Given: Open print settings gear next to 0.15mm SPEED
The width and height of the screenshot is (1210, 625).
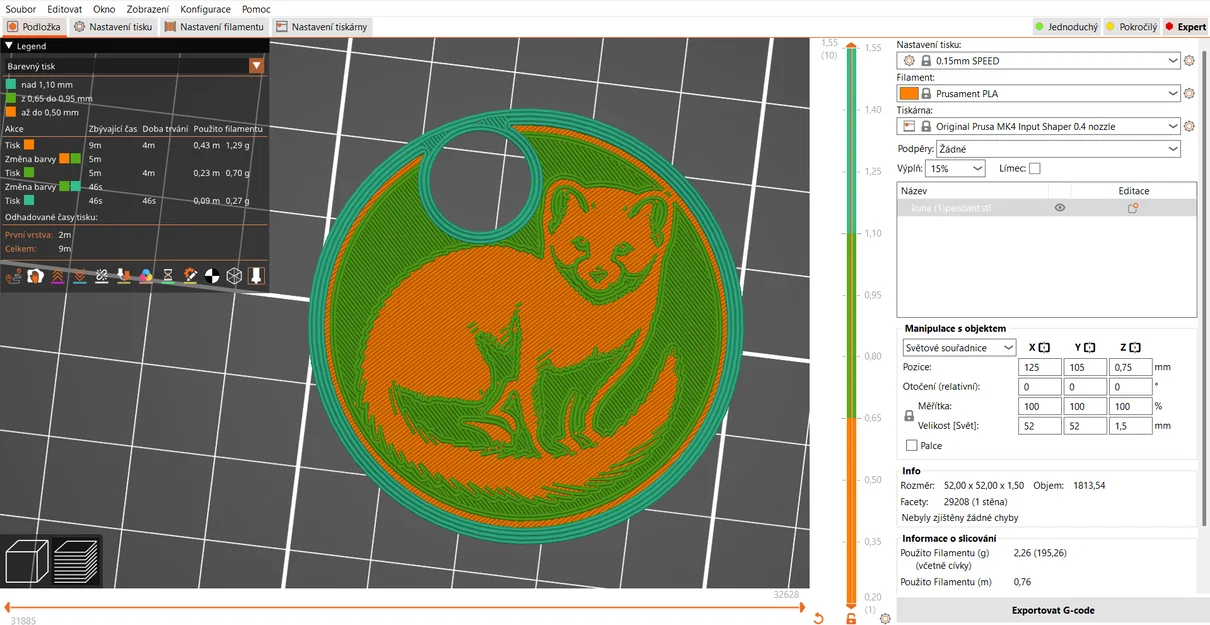Looking at the screenshot, I should coord(1189,61).
